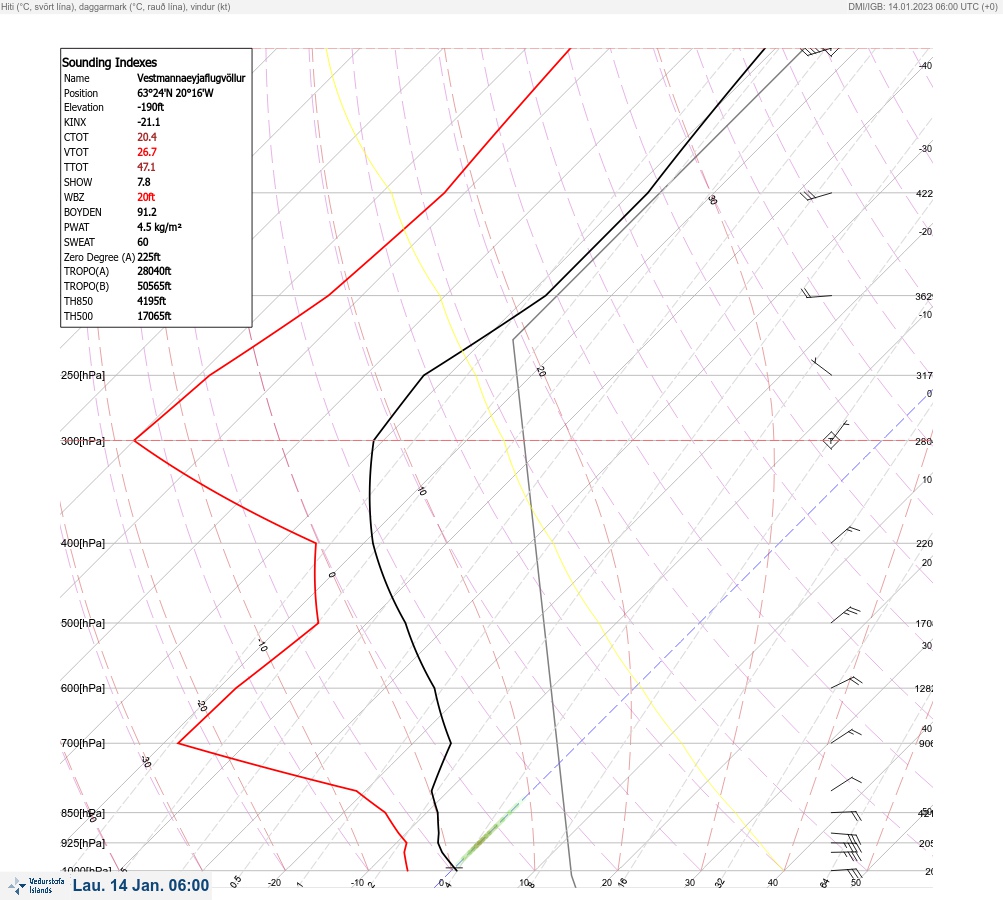Click the TH850 value 4195ft
This screenshot has width=1003, height=900.
point(152,301)
